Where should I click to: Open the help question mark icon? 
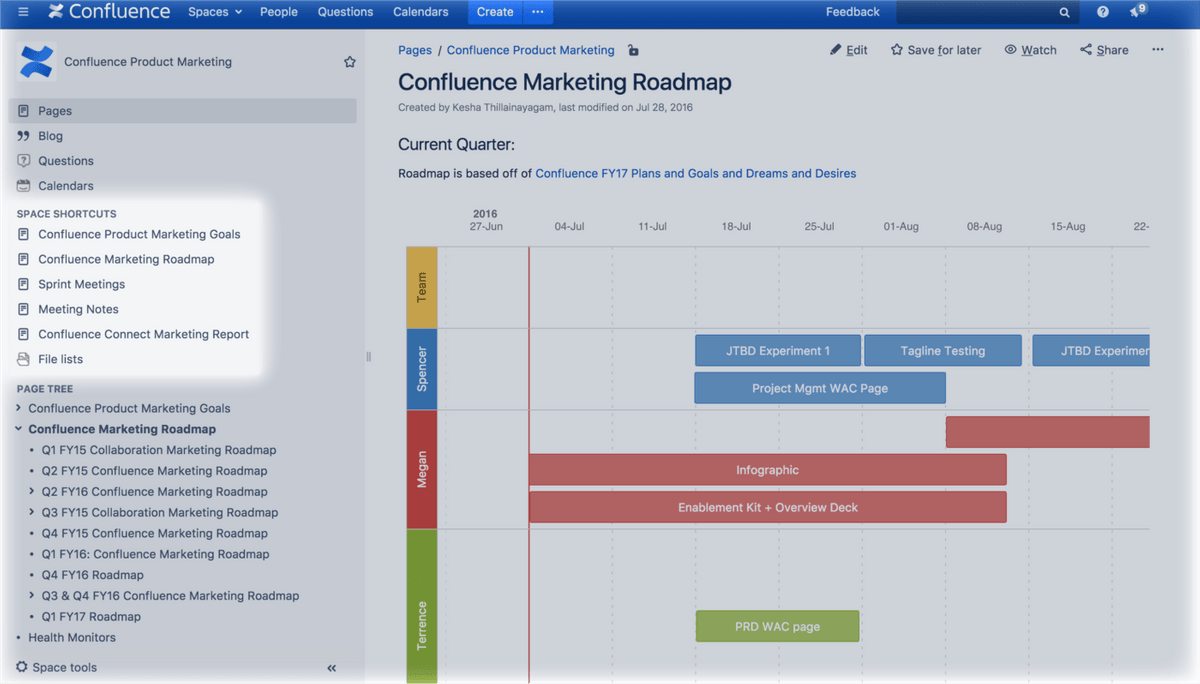click(1103, 12)
